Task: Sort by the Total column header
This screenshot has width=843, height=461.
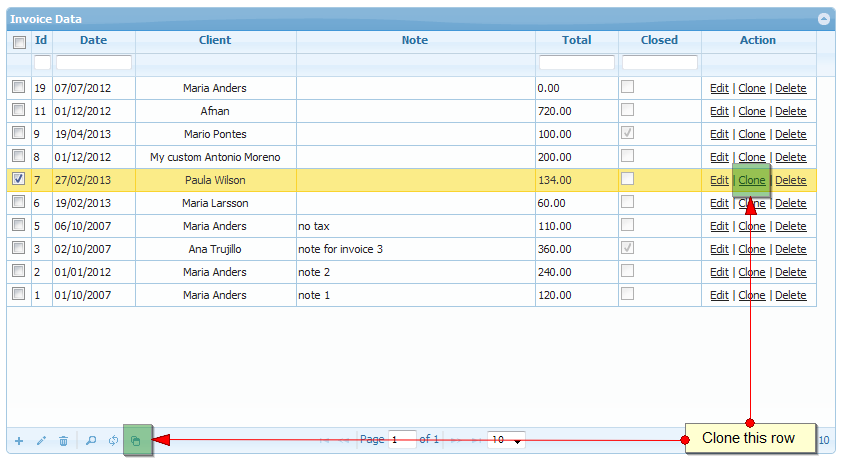Action: [576, 40]
